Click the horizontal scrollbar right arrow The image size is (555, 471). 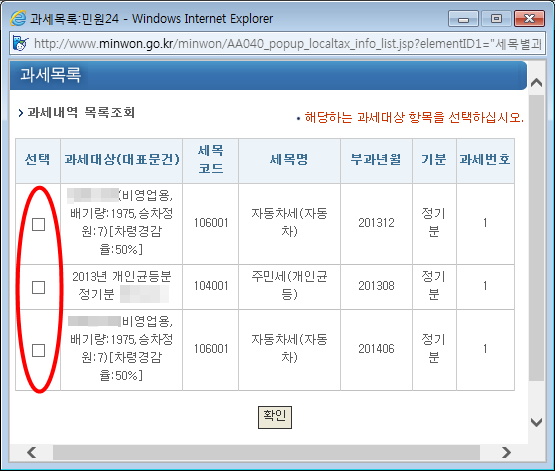click(x=507, y=452)
